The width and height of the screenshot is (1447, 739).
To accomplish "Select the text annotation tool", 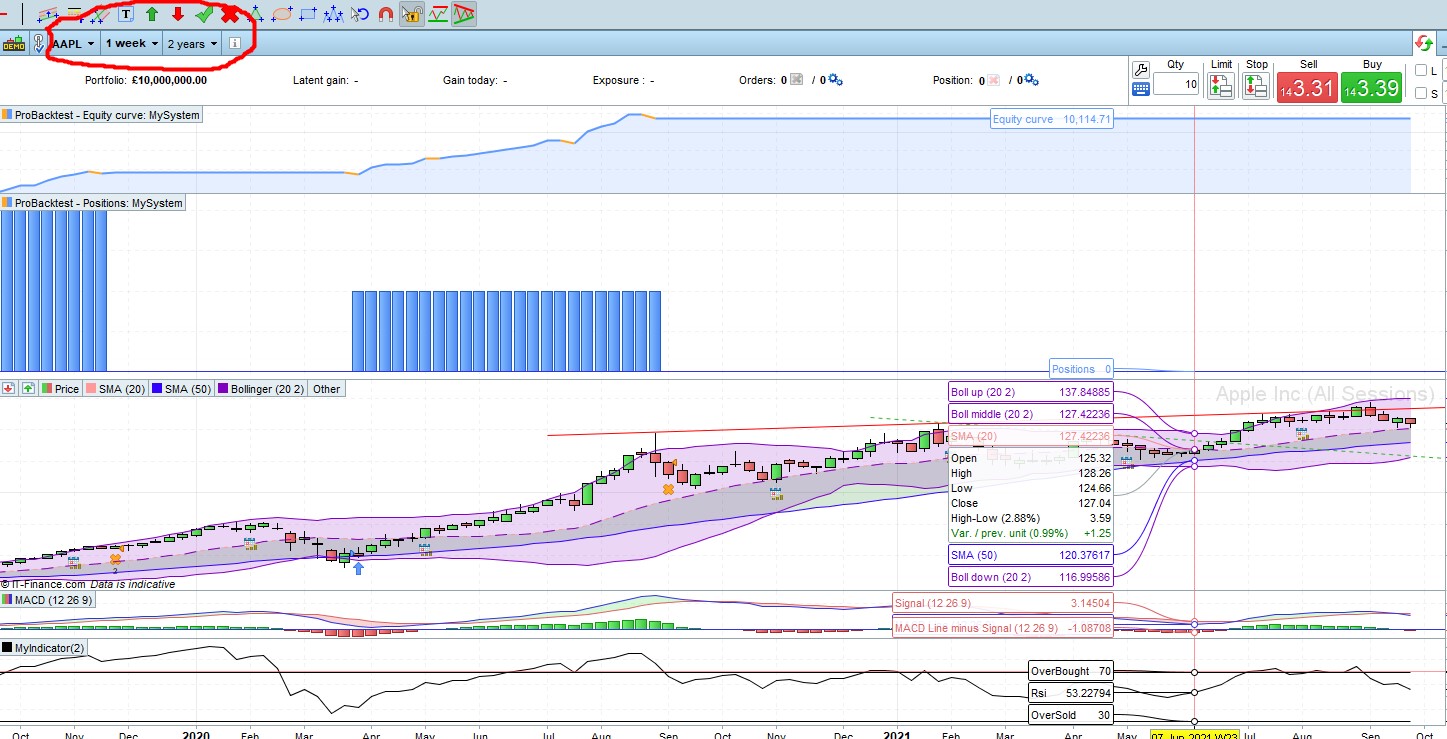I will (x=126, y=14).
